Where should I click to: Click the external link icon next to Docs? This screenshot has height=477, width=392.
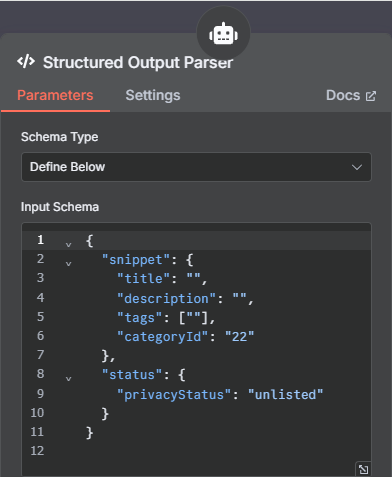pos(371,96)
